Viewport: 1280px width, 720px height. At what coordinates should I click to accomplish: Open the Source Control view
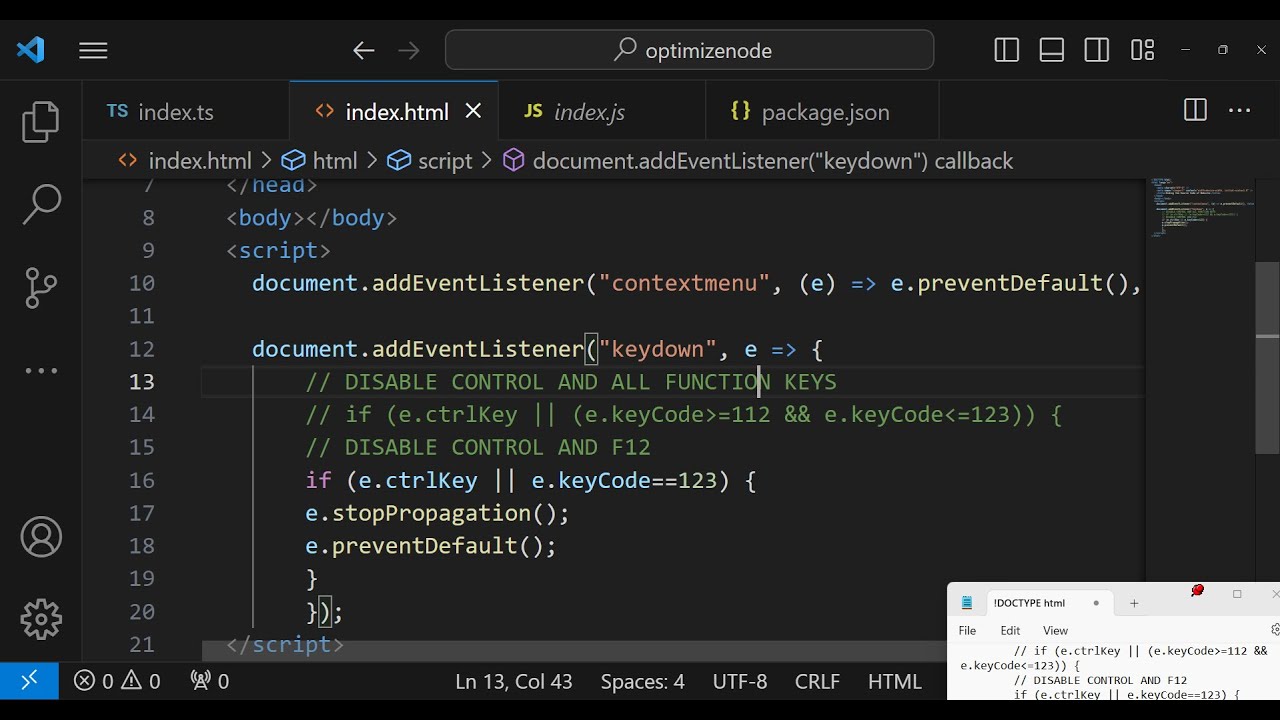(41, 288)
